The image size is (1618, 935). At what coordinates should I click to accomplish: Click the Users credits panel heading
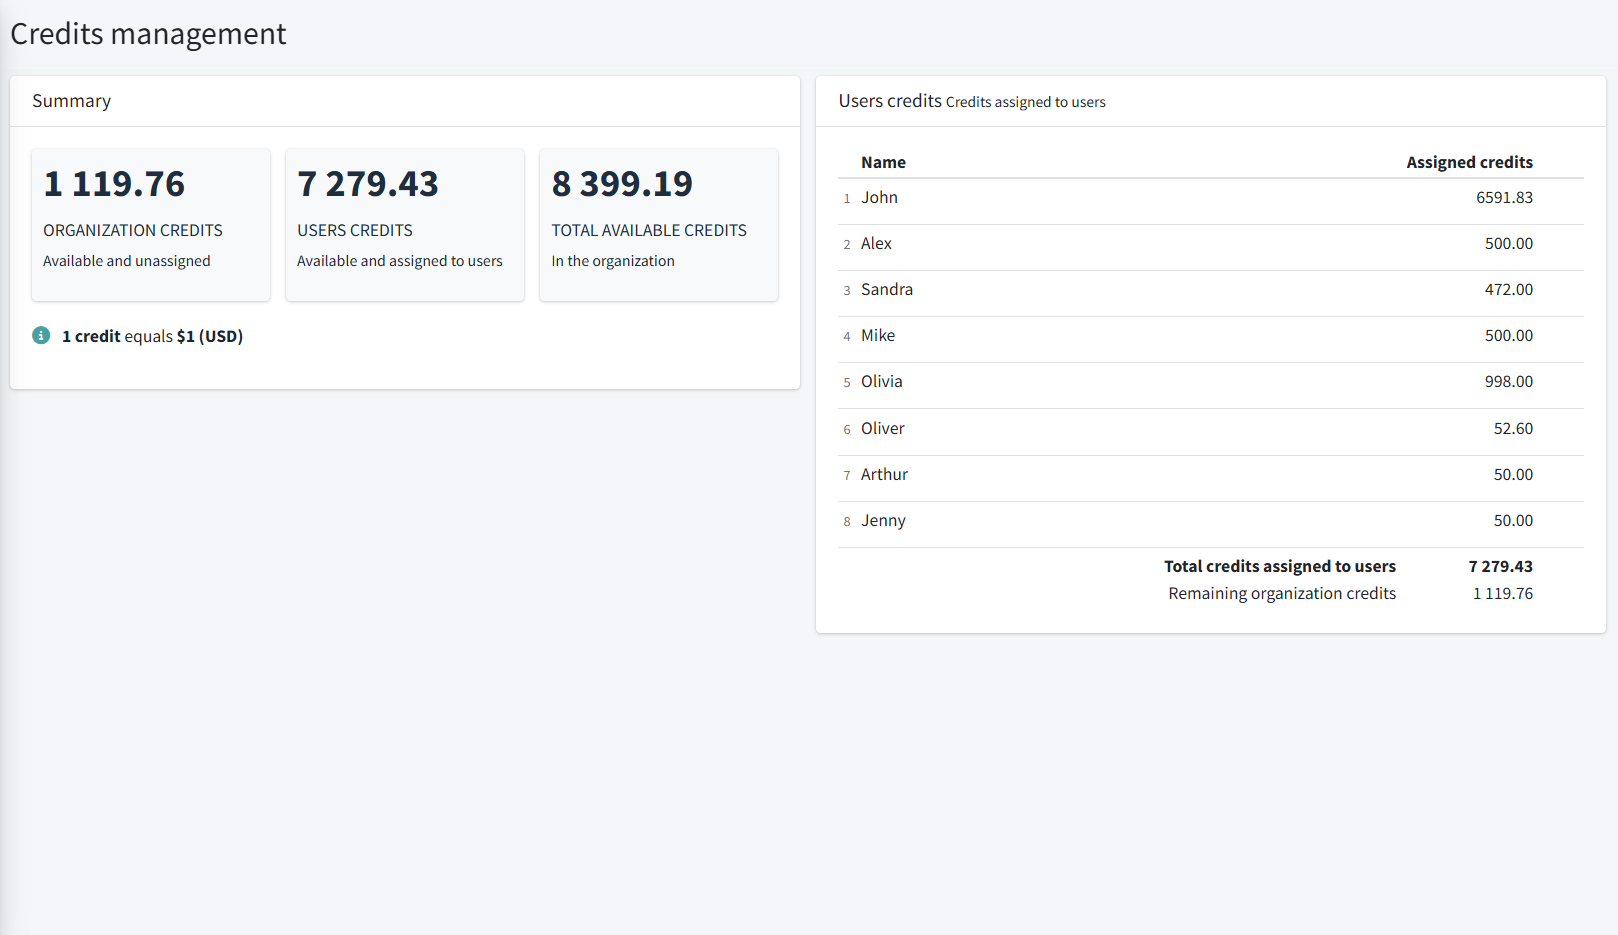click(x=890, y=101)
